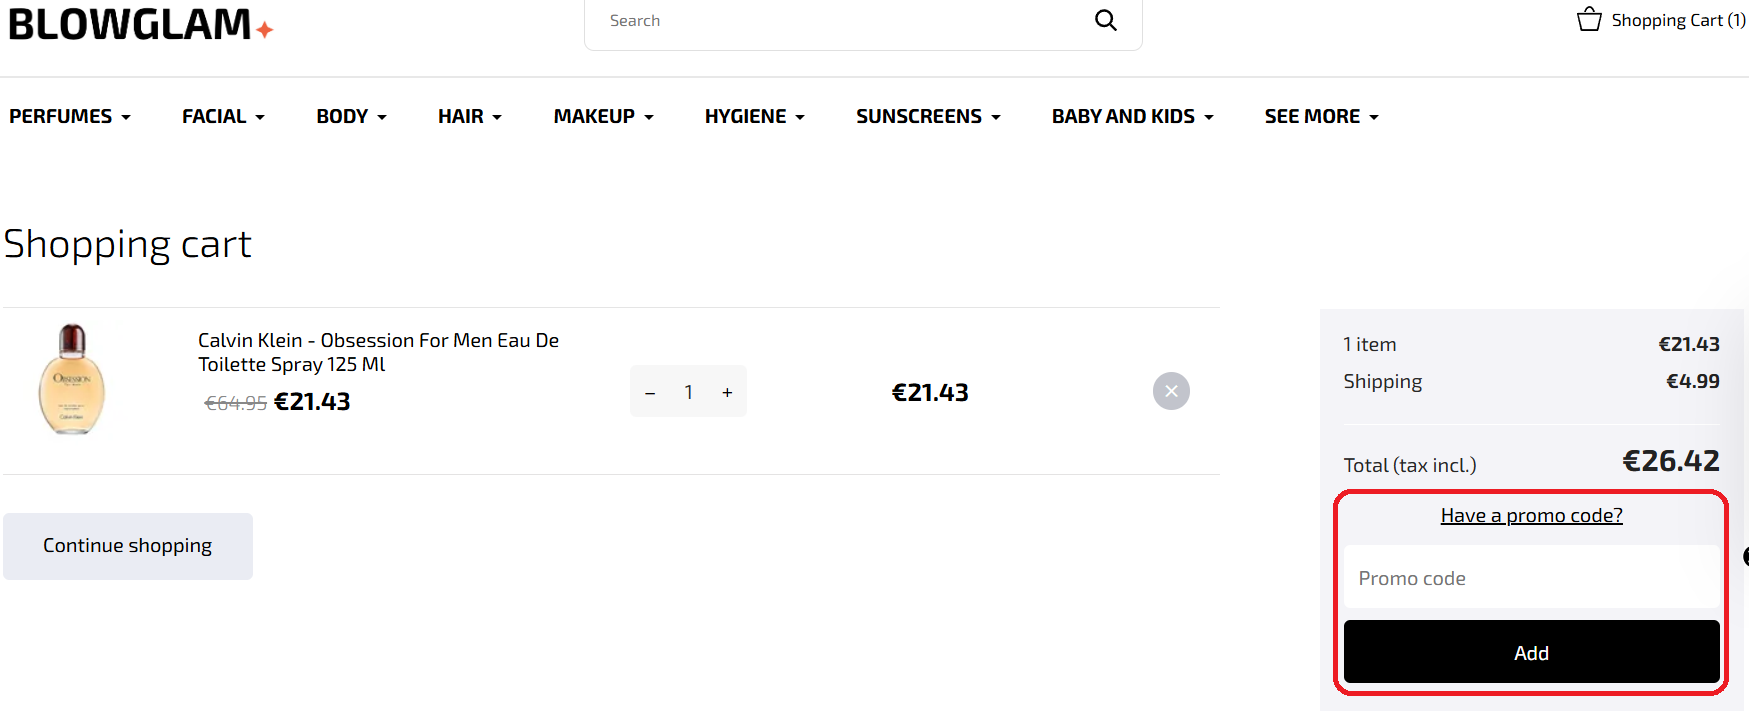Image resolution: width=1749 pixels, height=711 pixels.
Task: Open the Shopping Cart basket icon
Action: (1589, 20)
